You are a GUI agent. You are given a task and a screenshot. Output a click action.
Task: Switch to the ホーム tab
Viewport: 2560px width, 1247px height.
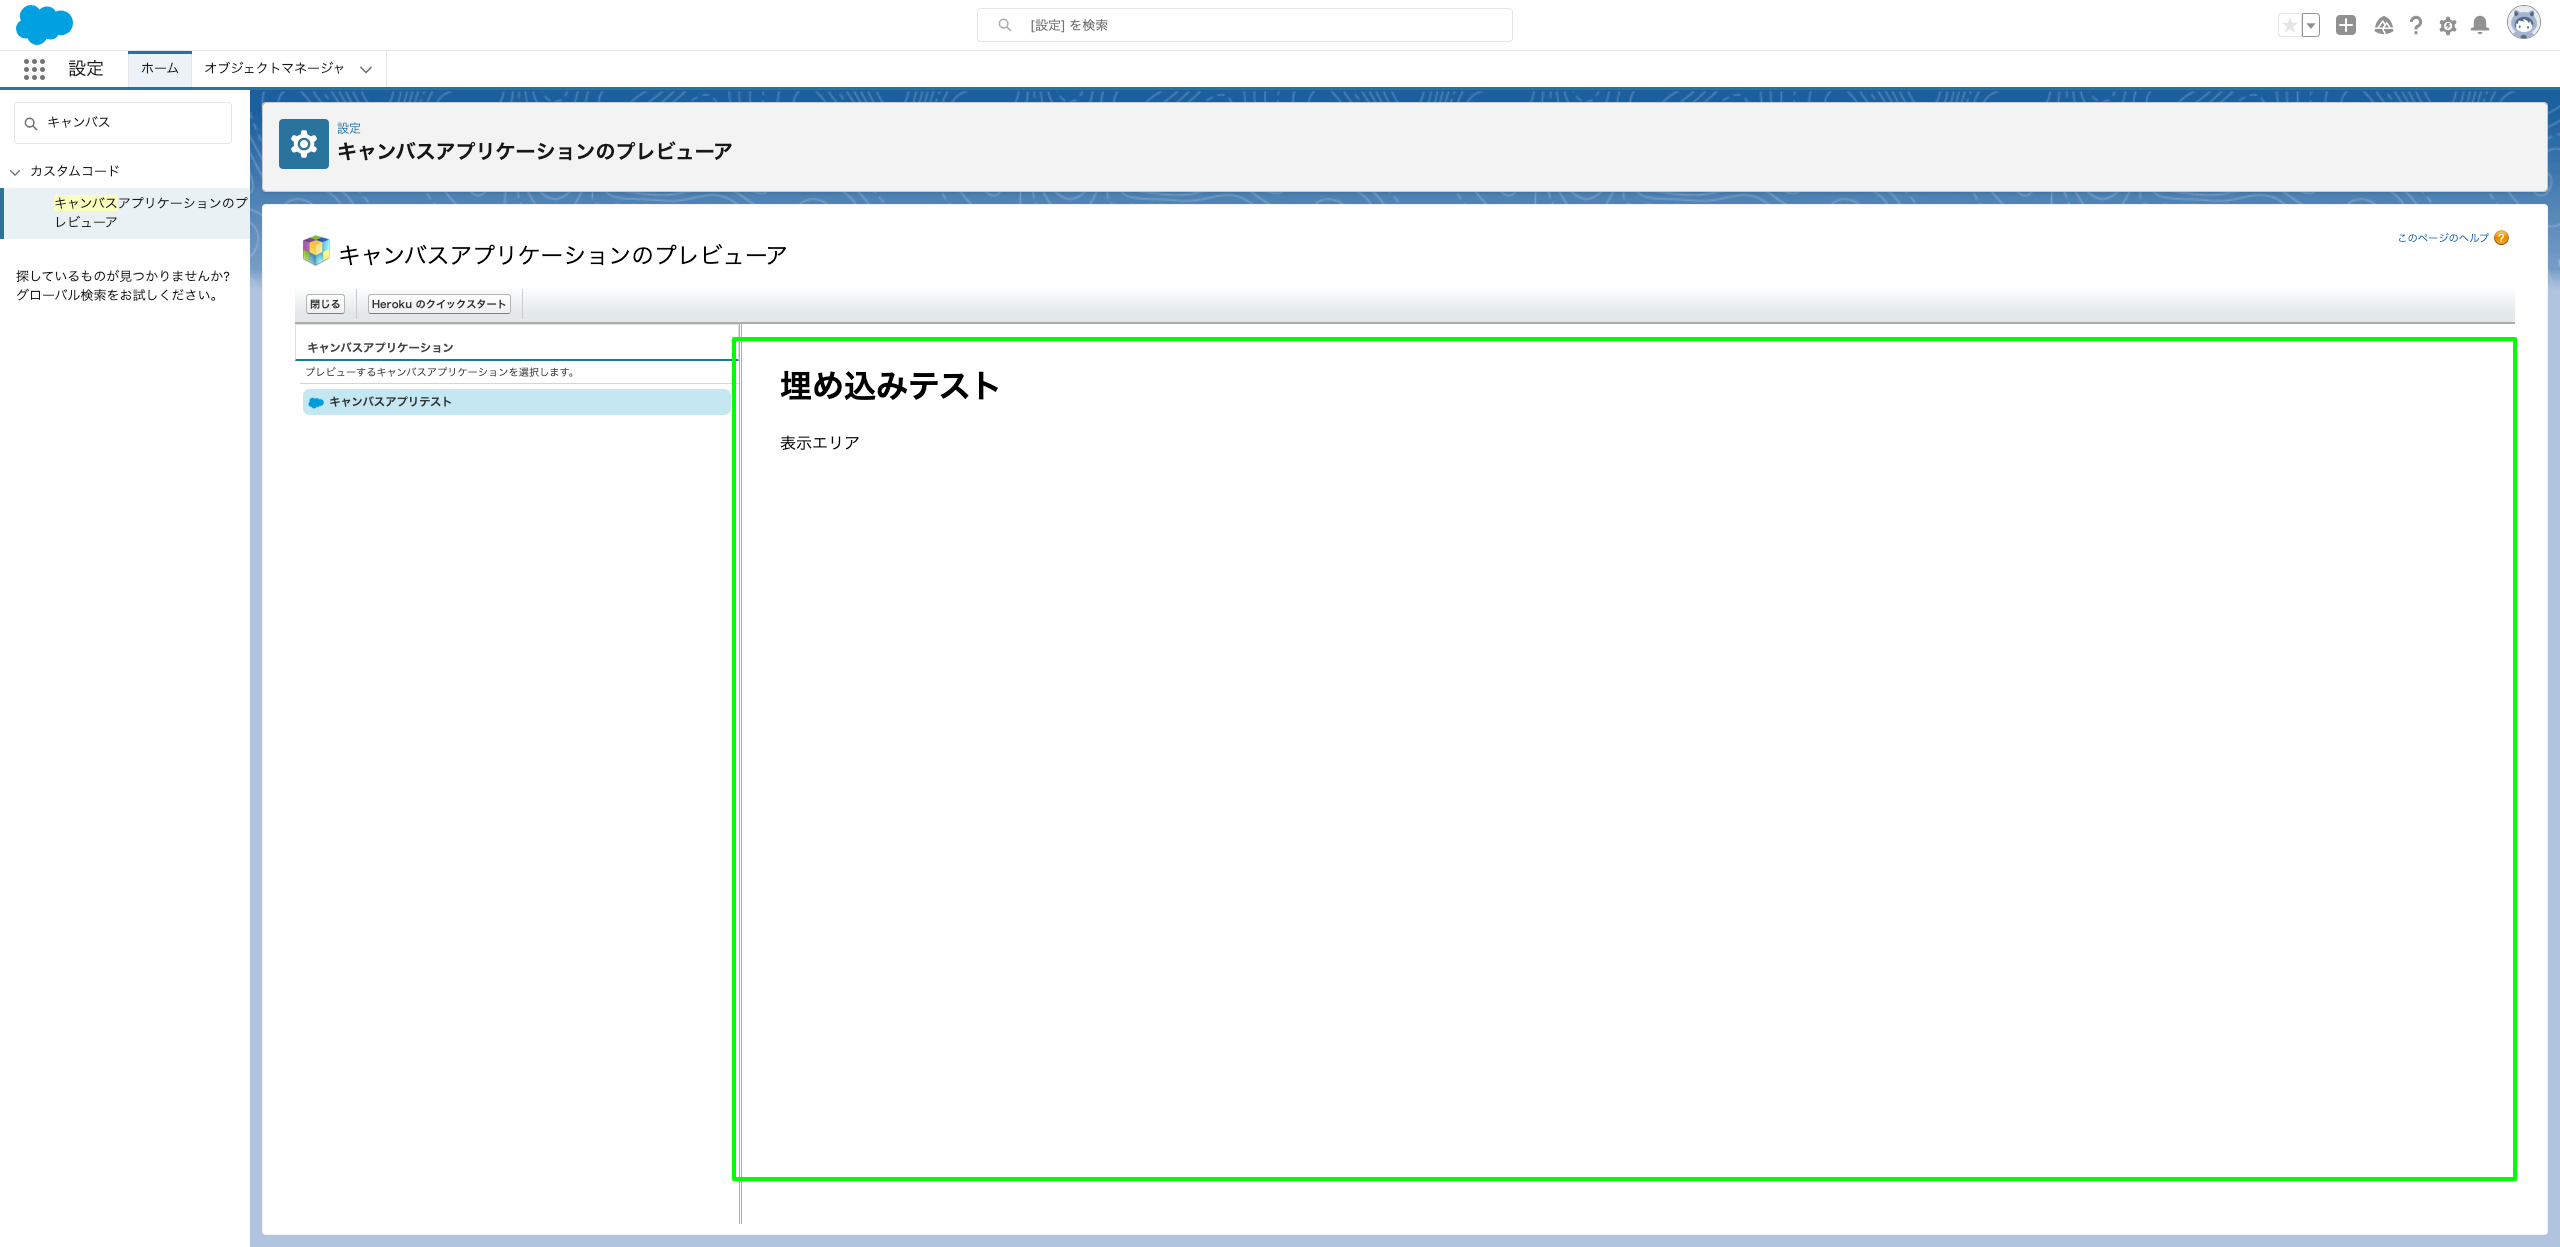159,68
